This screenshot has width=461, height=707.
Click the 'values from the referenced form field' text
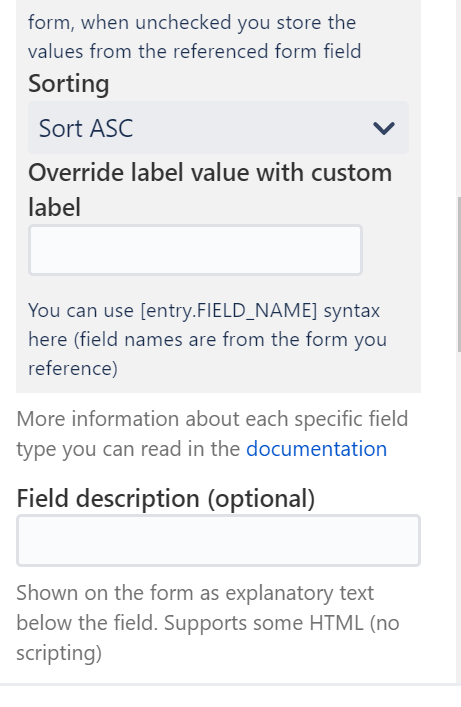[194, 51]
